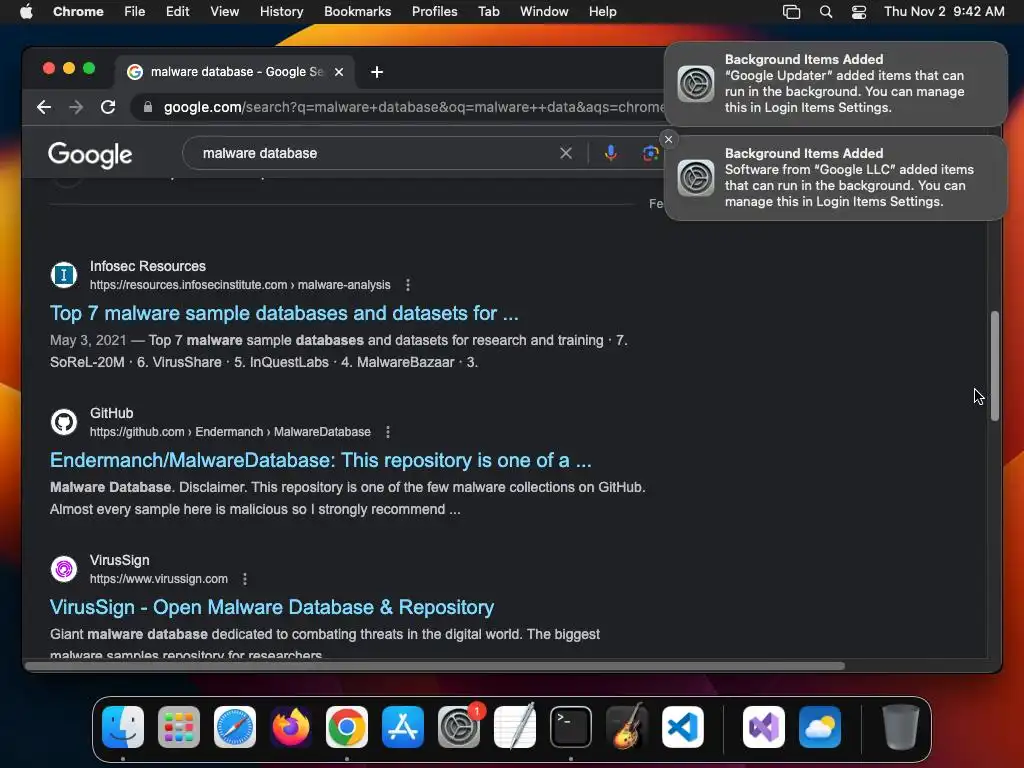Screen dimensions: 1024x768
Task: Click the resources.infosecinstitute.com URL text
Action: pos(240,285)
